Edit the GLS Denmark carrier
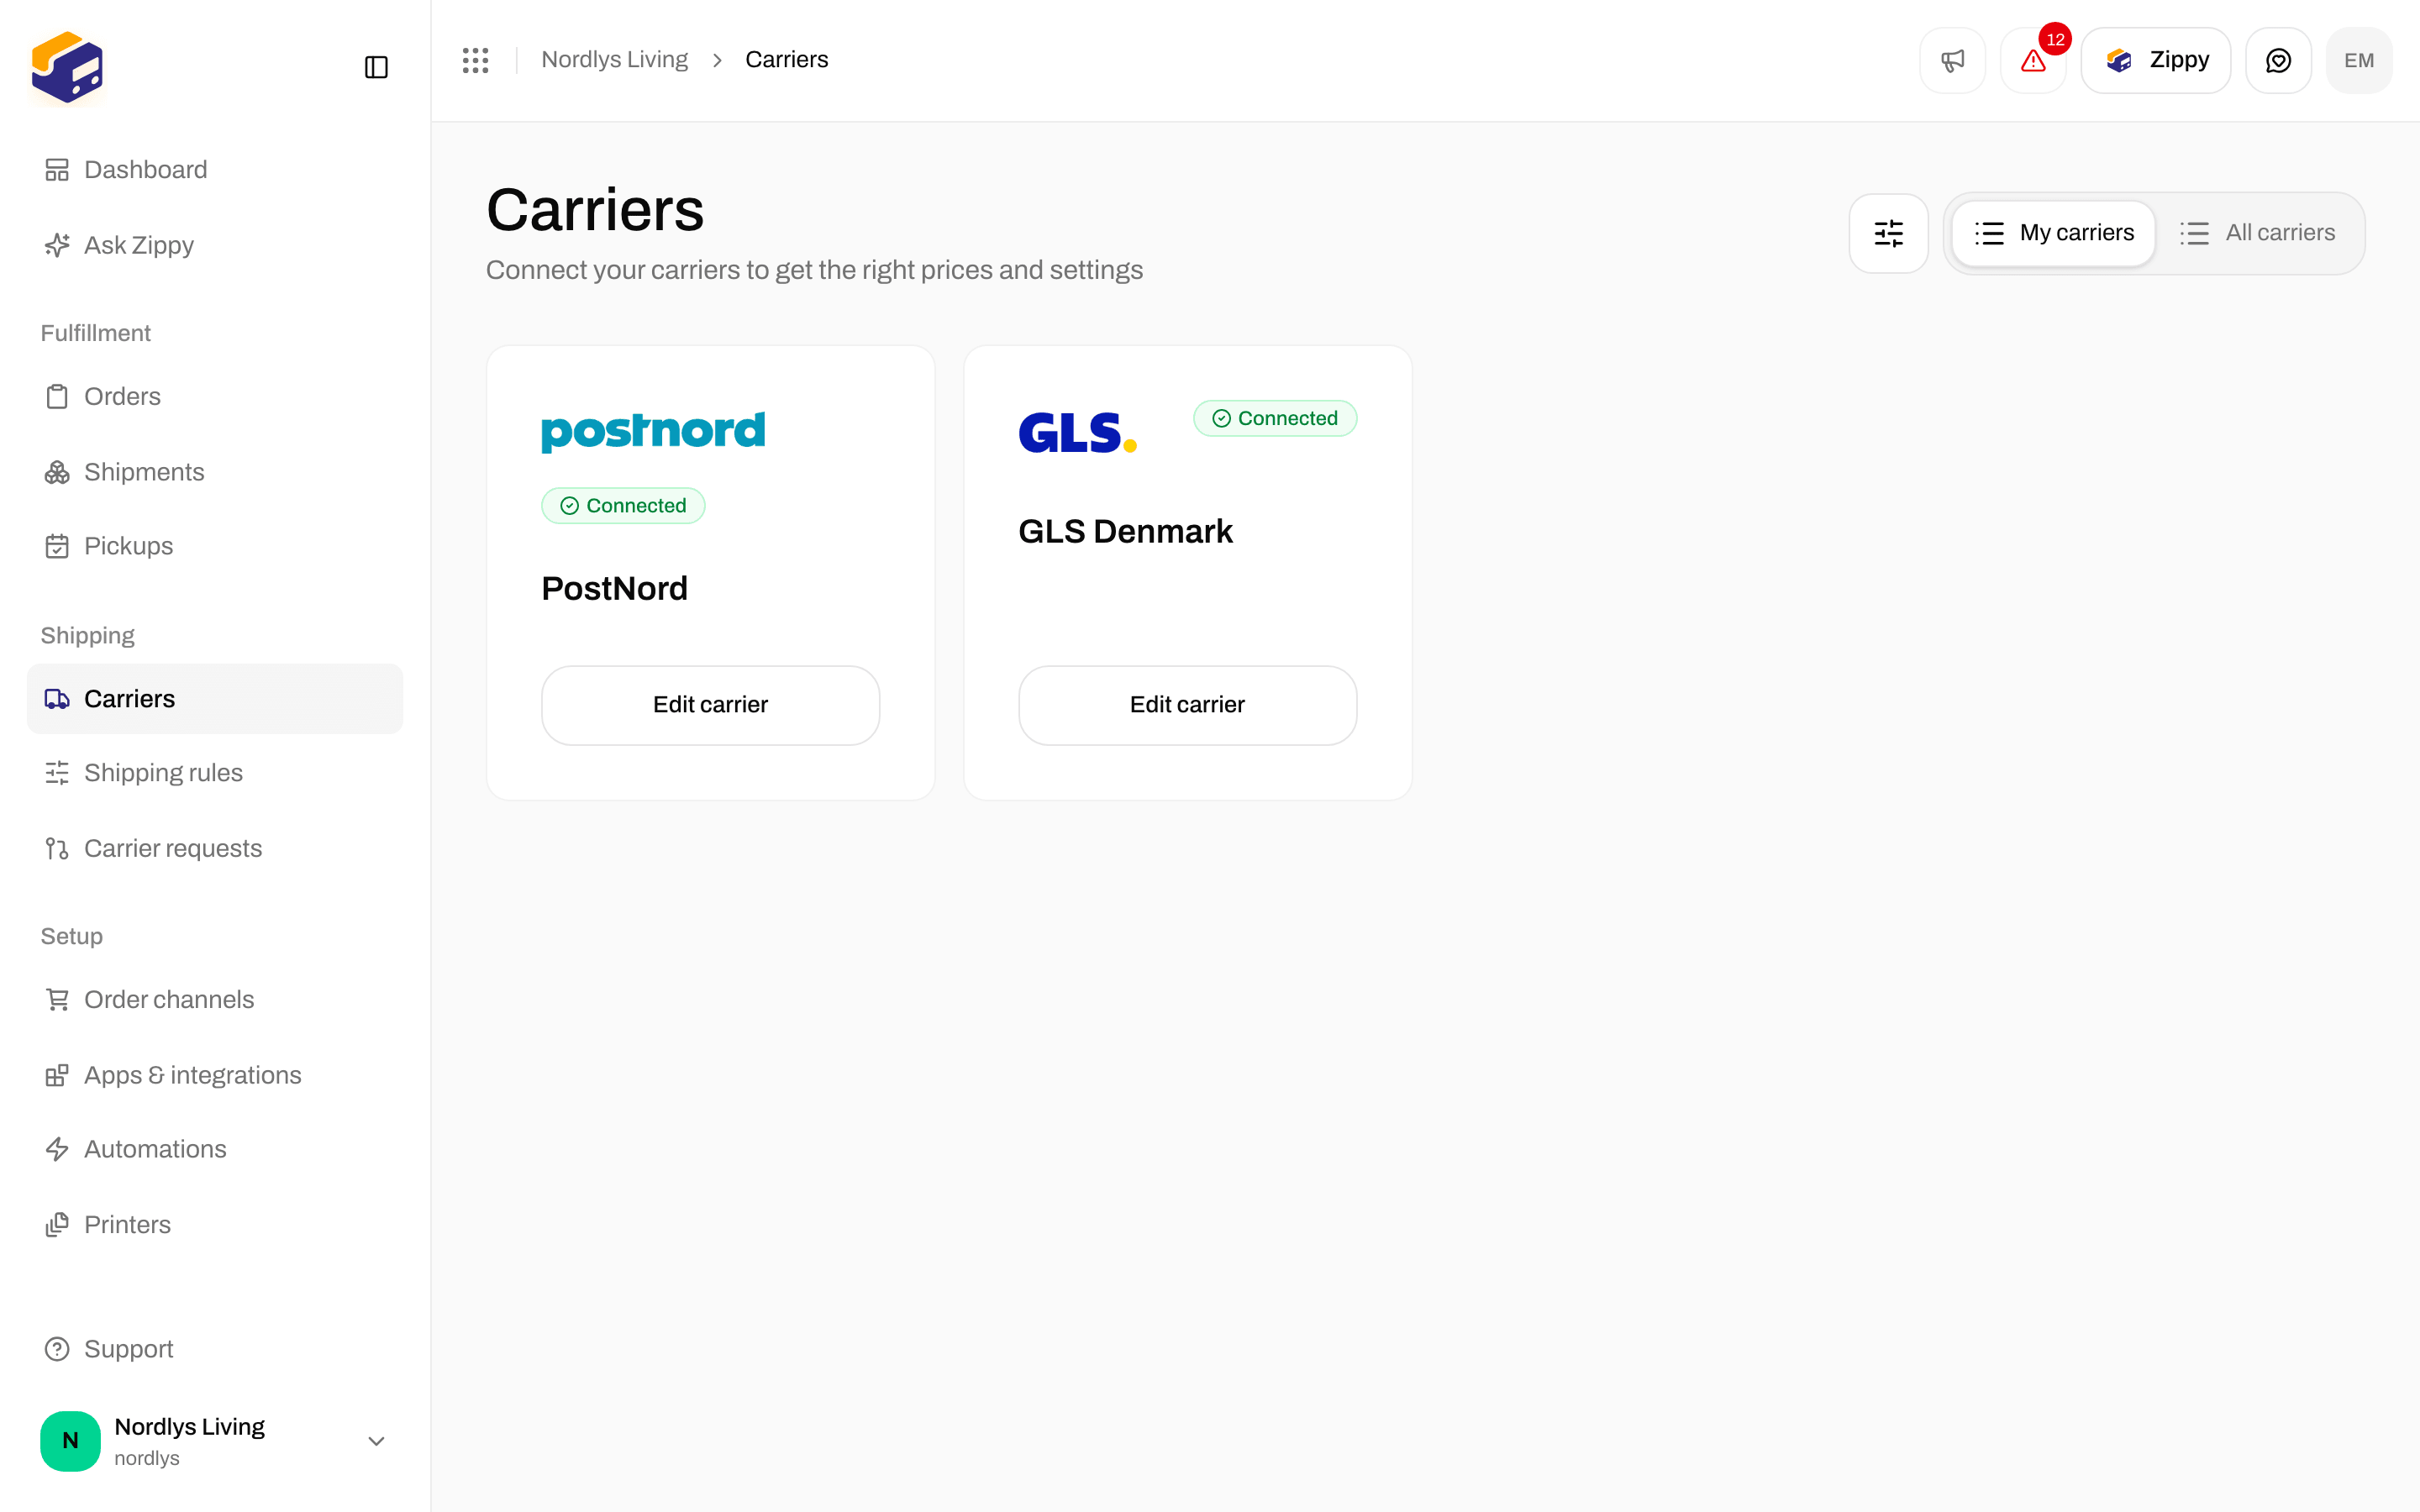The width and height of the screenshot is (2420, 1512). pyautogui.click(x=1187, y=705)
